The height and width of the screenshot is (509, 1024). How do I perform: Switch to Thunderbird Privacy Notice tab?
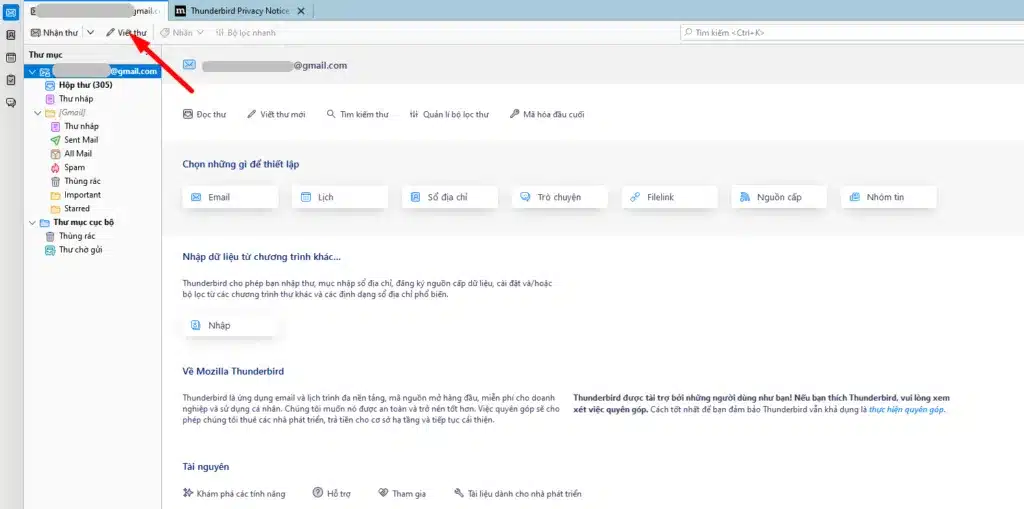(239, 11)
